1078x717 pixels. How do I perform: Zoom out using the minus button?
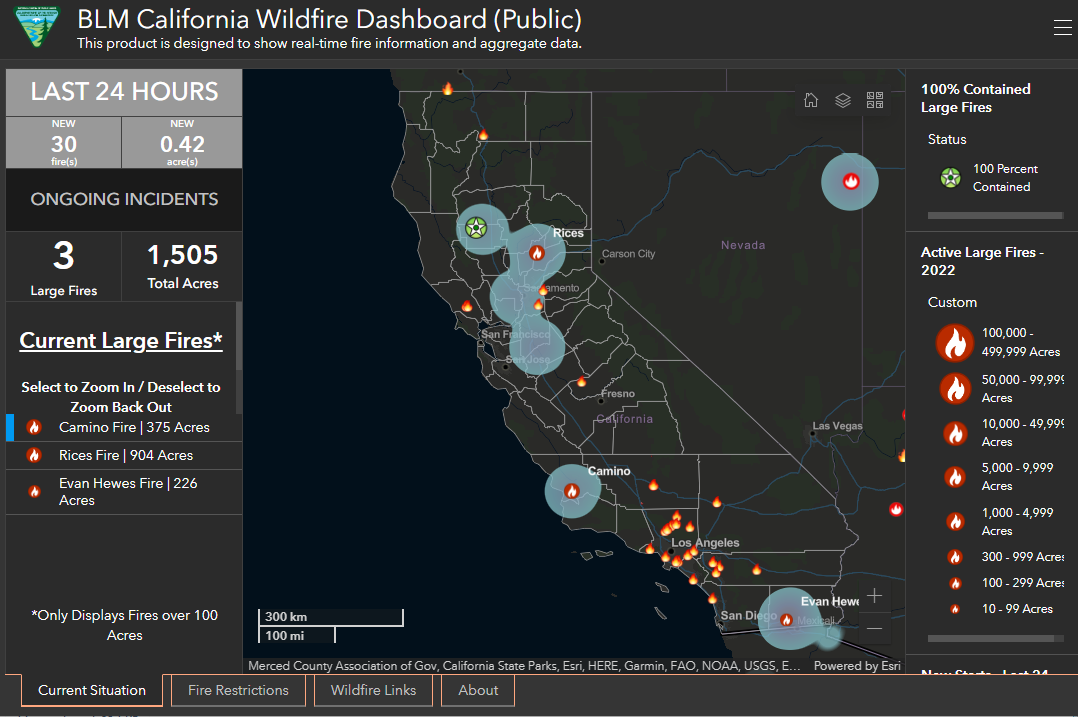click(874, 628)
